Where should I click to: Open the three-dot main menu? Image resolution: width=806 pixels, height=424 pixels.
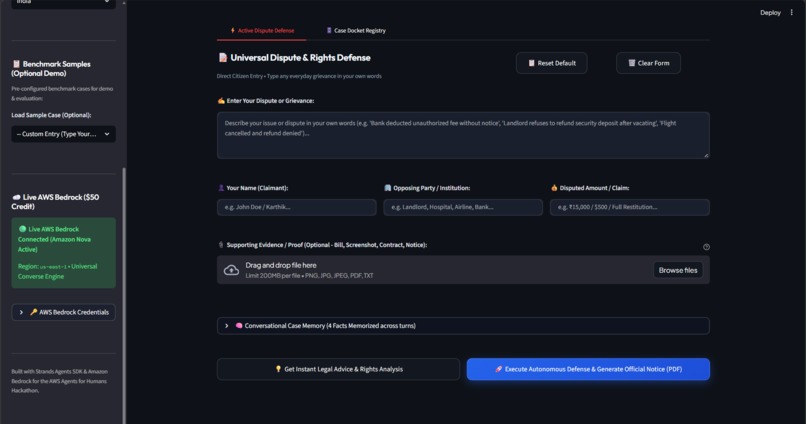[x=792, y=12]
